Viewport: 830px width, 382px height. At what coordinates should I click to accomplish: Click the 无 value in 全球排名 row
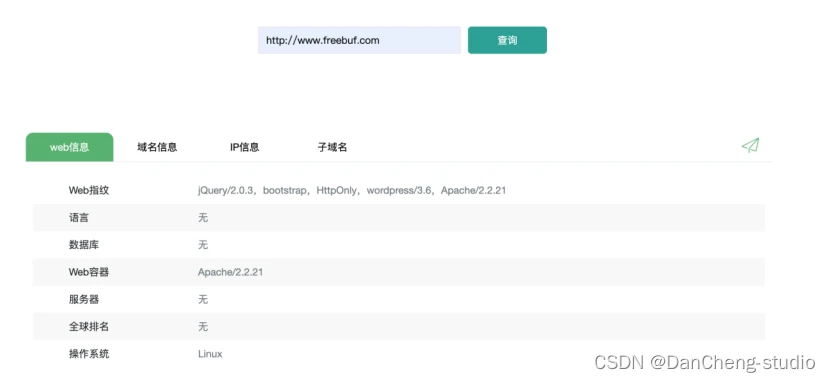(203, 326)
